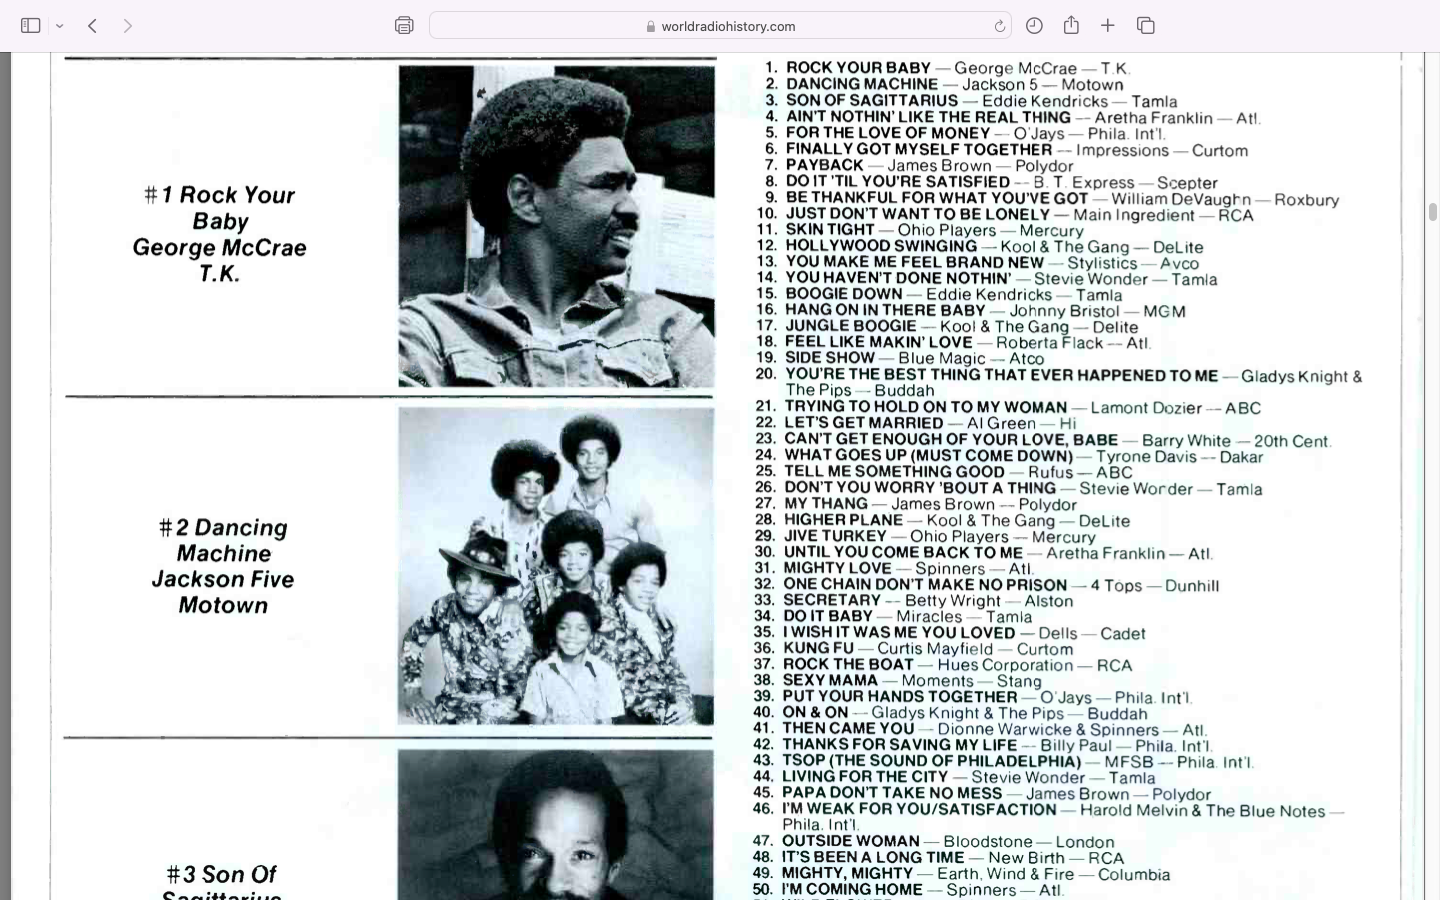
Task: Click the Eddie Kendricks photo at bottom
Action: click(x=556, y=824)
